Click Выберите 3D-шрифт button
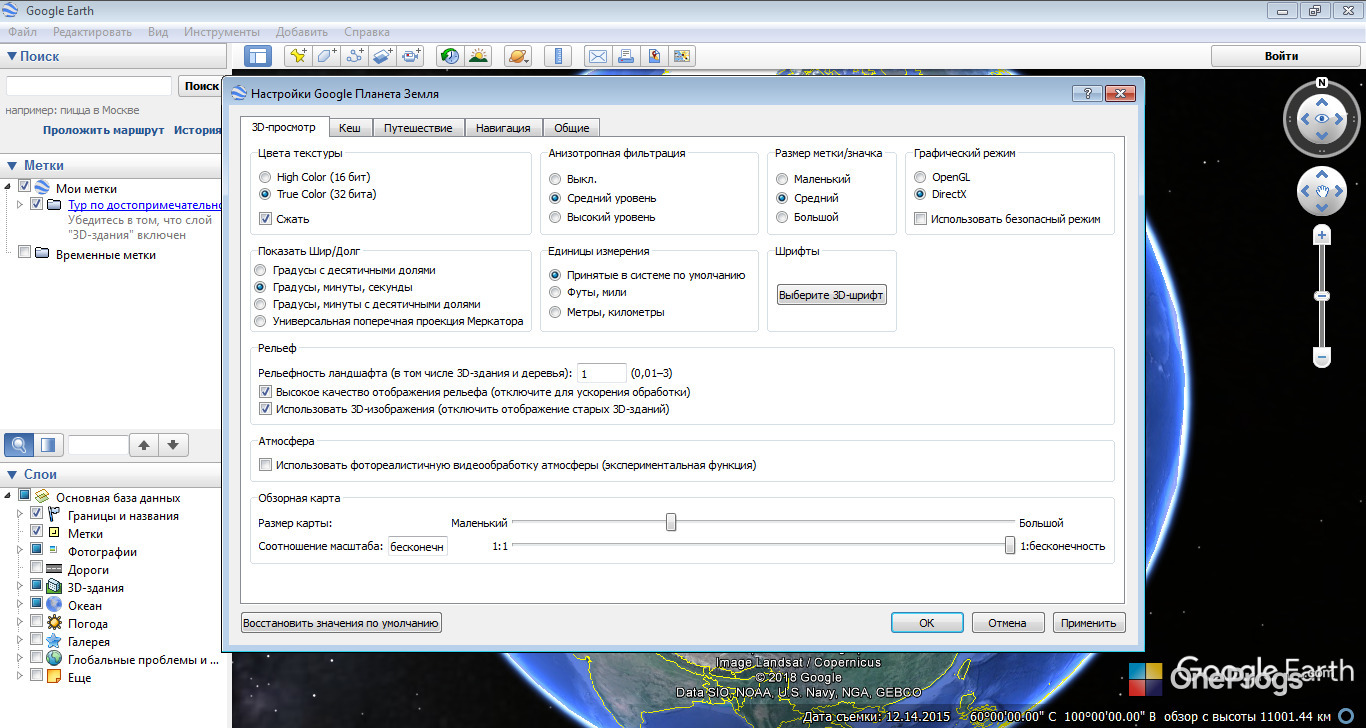Image resolution: width=1366 pixels, height=728 pixels. (832, 295)
